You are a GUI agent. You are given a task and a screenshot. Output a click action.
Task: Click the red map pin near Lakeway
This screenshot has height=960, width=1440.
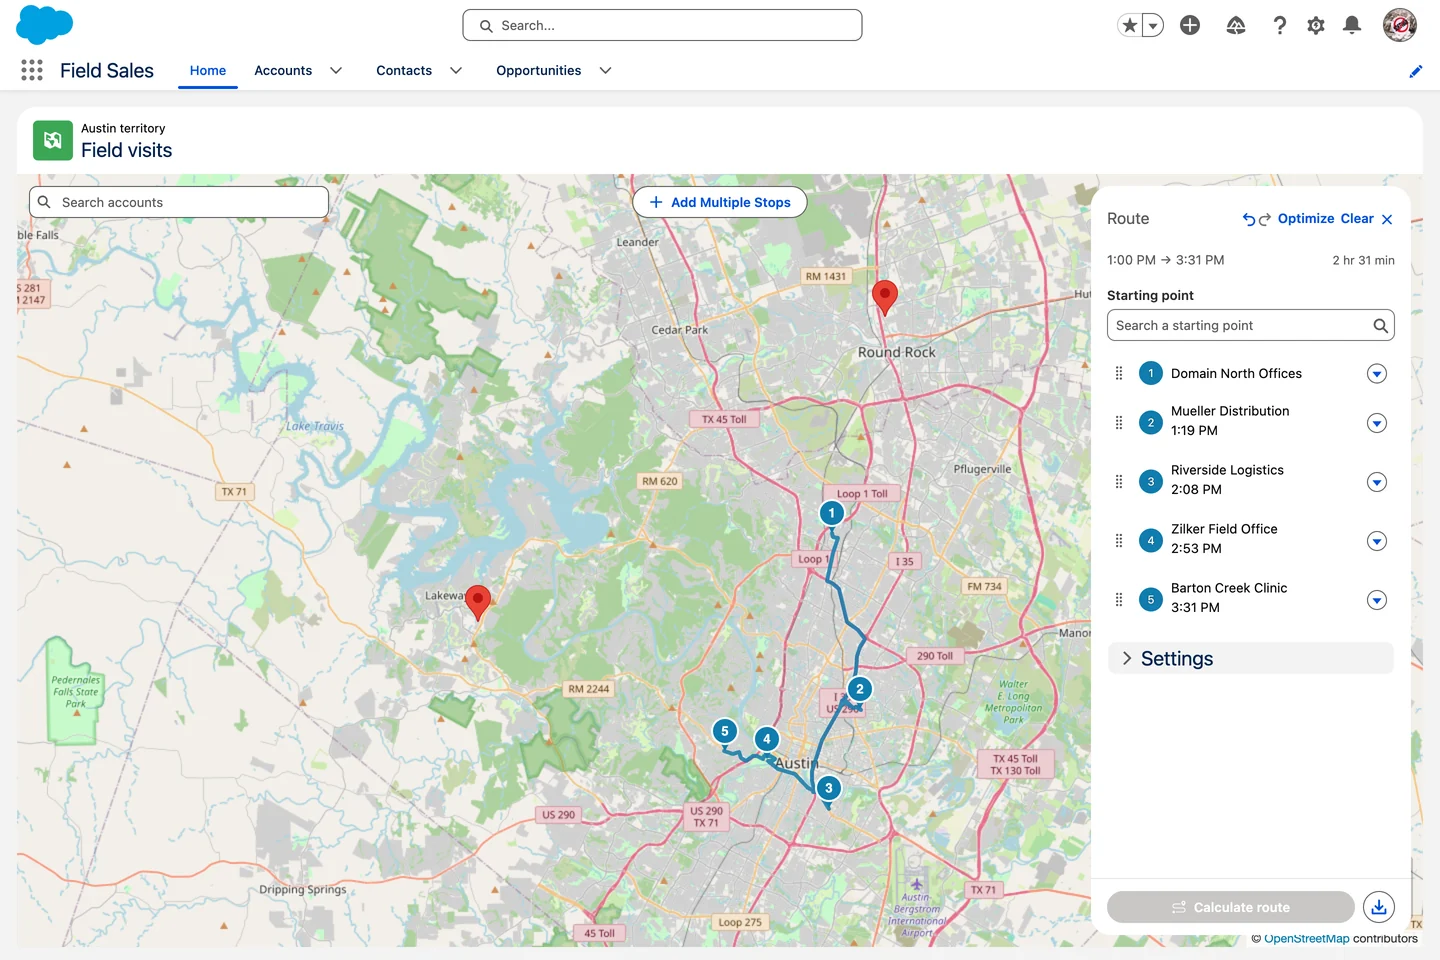pos(478,602)
